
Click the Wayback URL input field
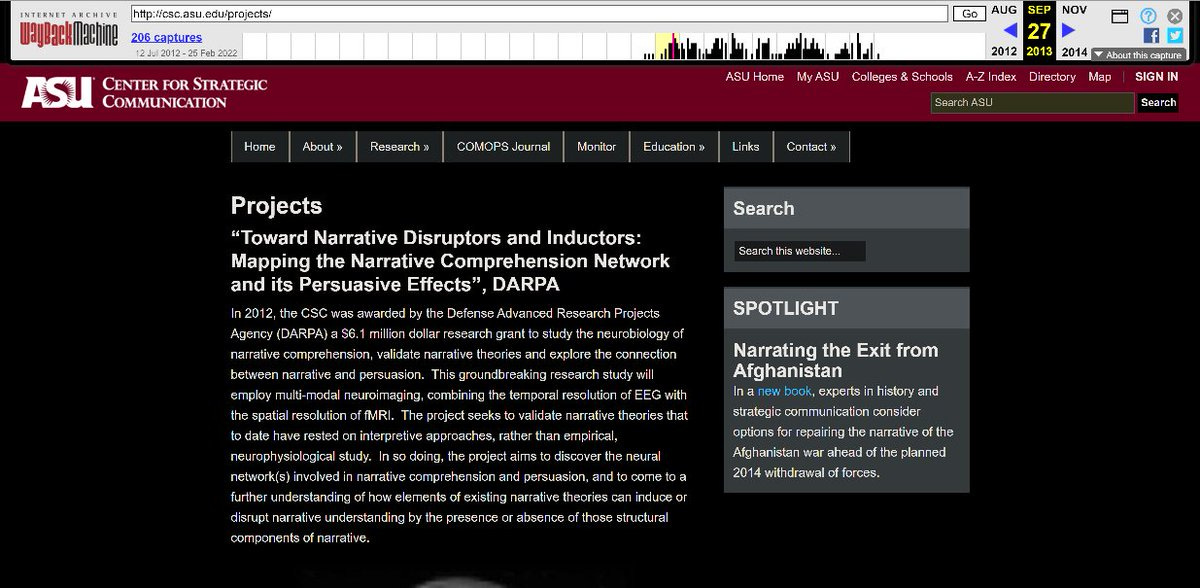(x=539, y=14)
